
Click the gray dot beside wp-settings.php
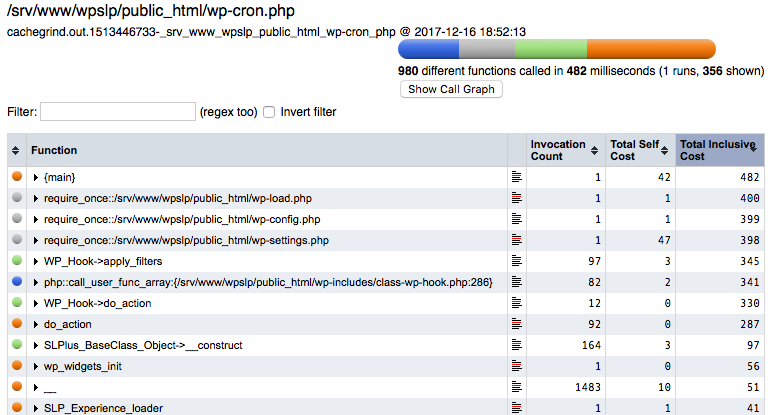tap(17, 239)
